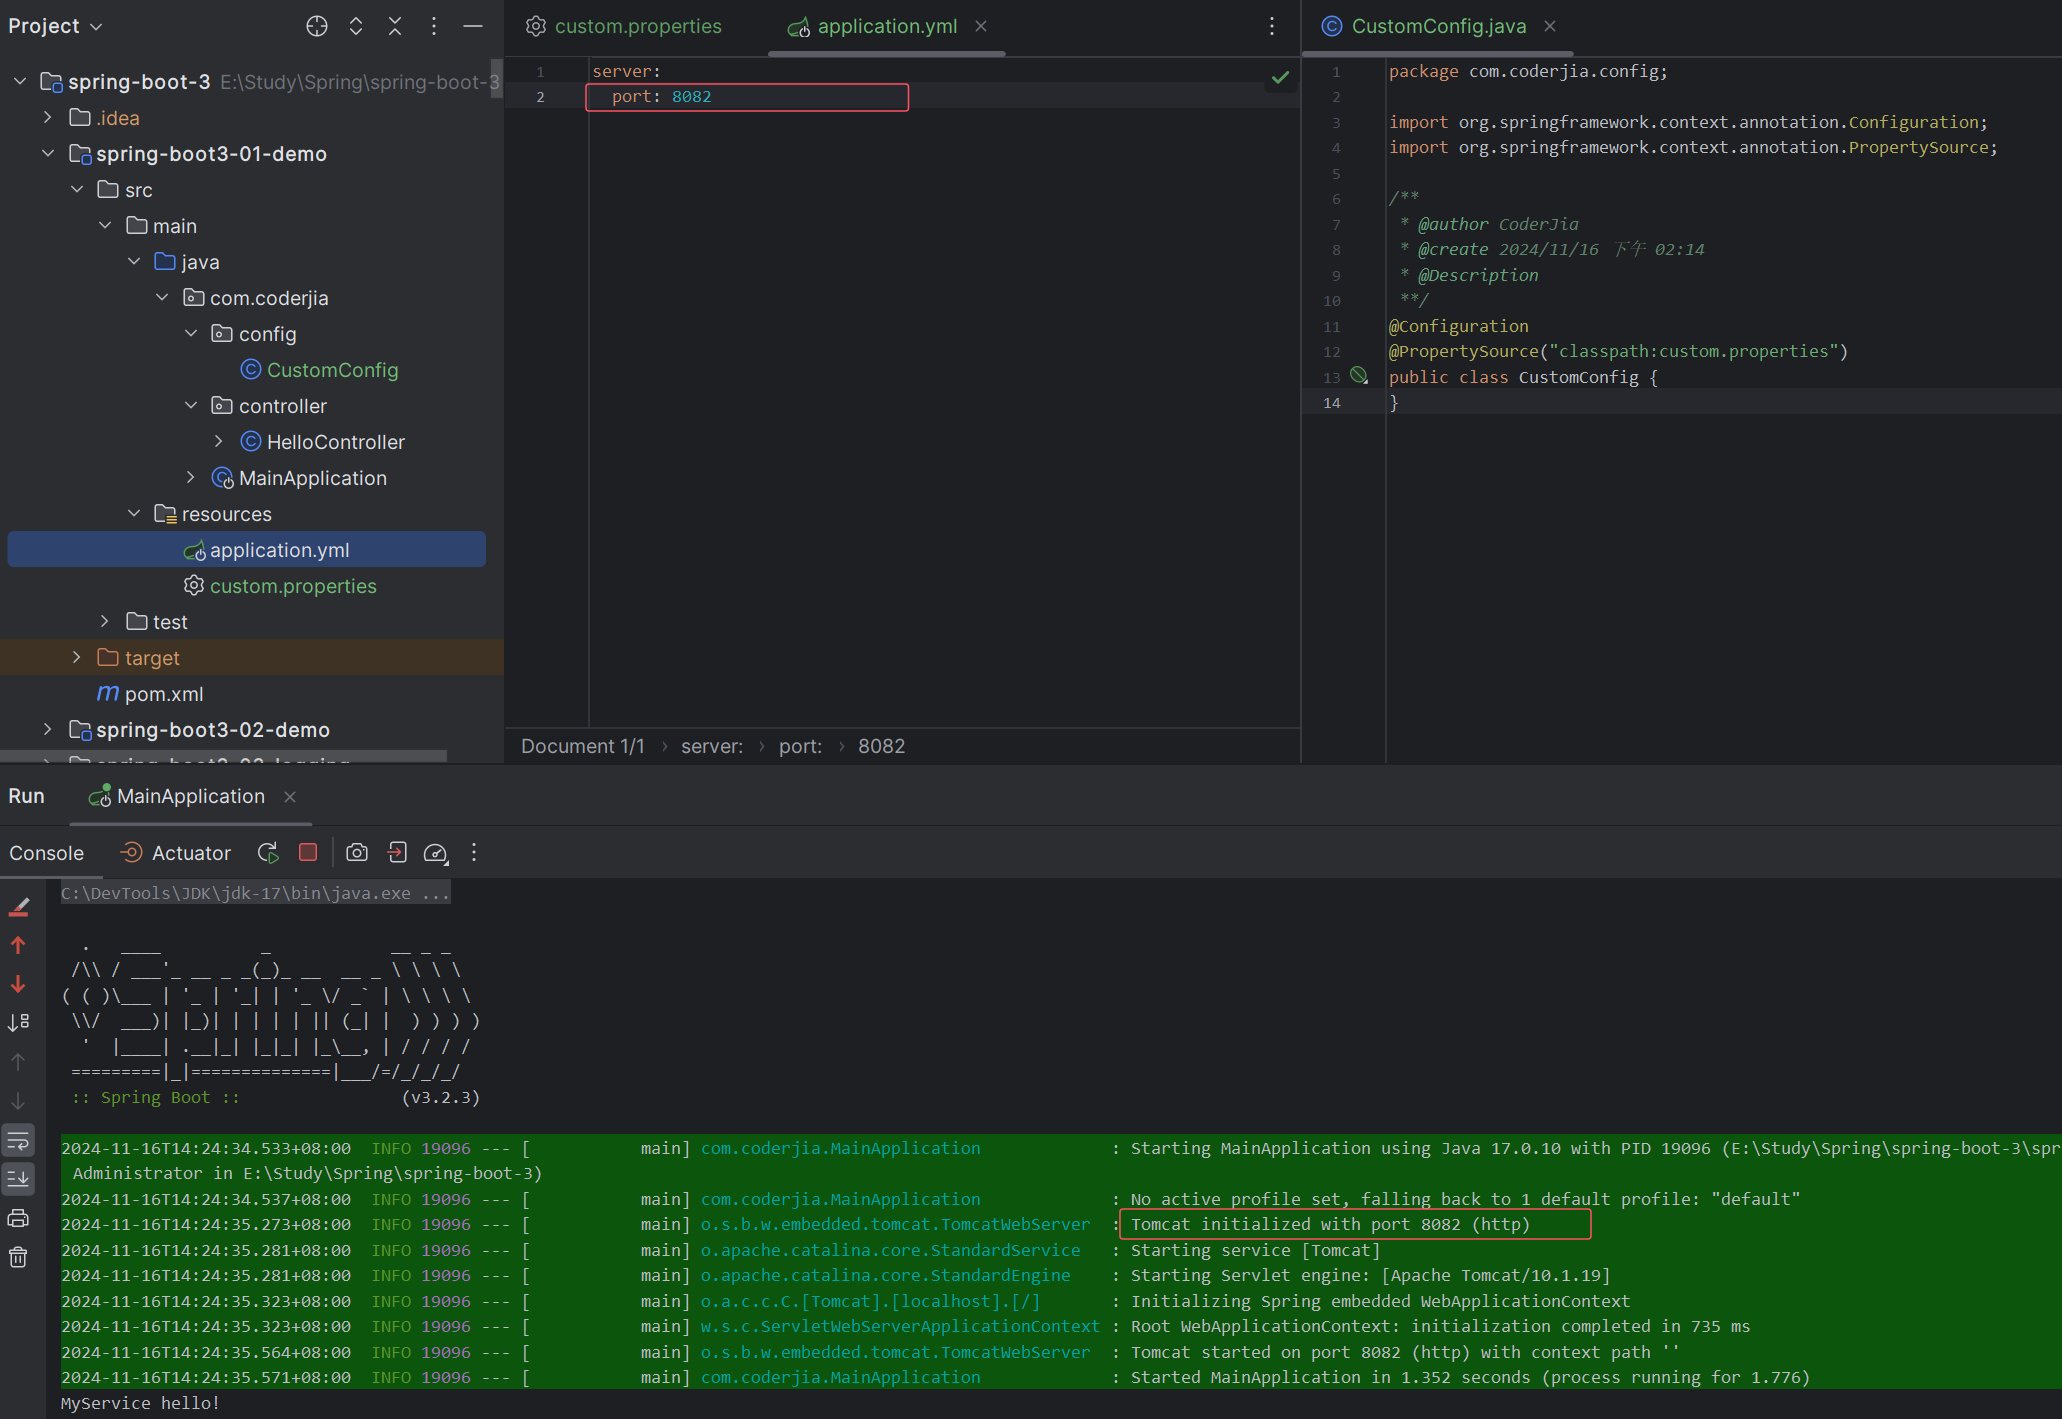Collapse the java source folder
The height and width of the screenshot is (1419, 2062).
pos(134,261)
